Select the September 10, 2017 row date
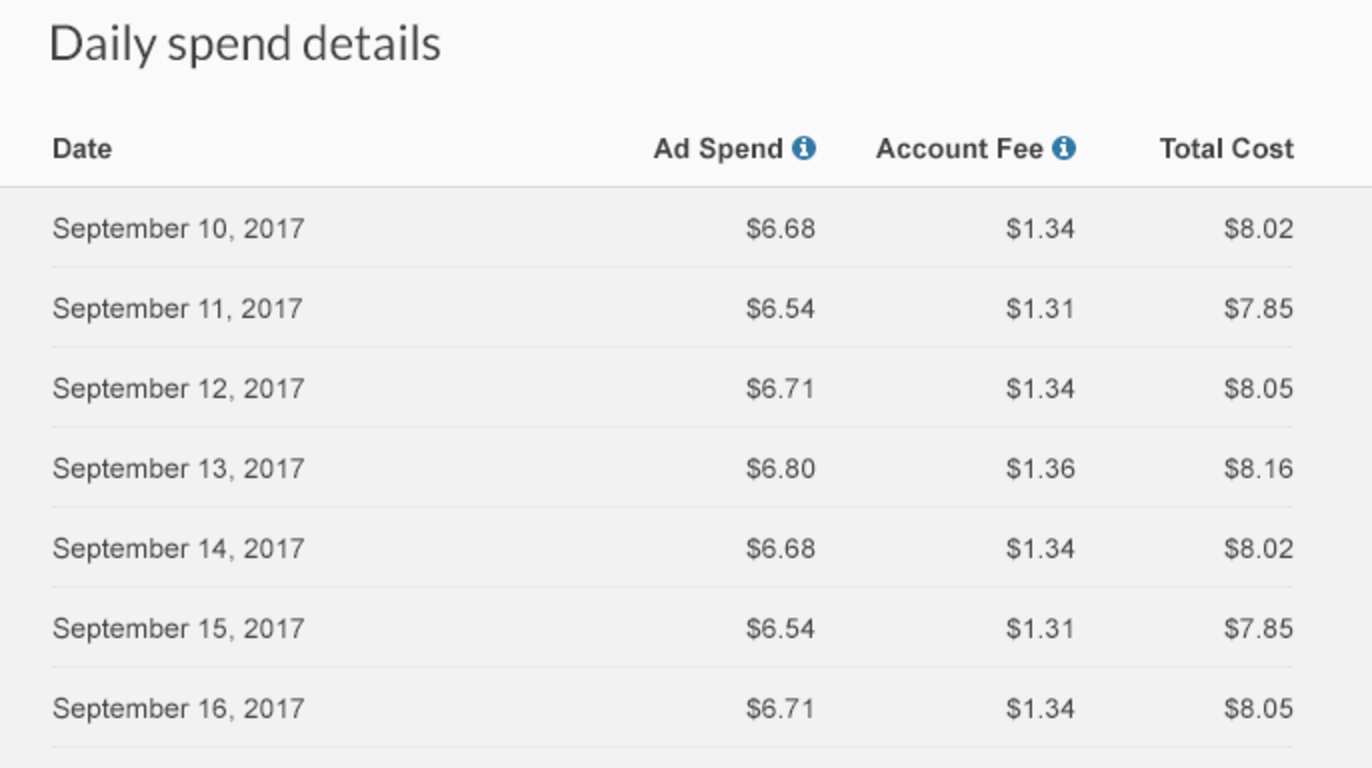This screenshot has width=1372, height=768. tap(178, 229)
